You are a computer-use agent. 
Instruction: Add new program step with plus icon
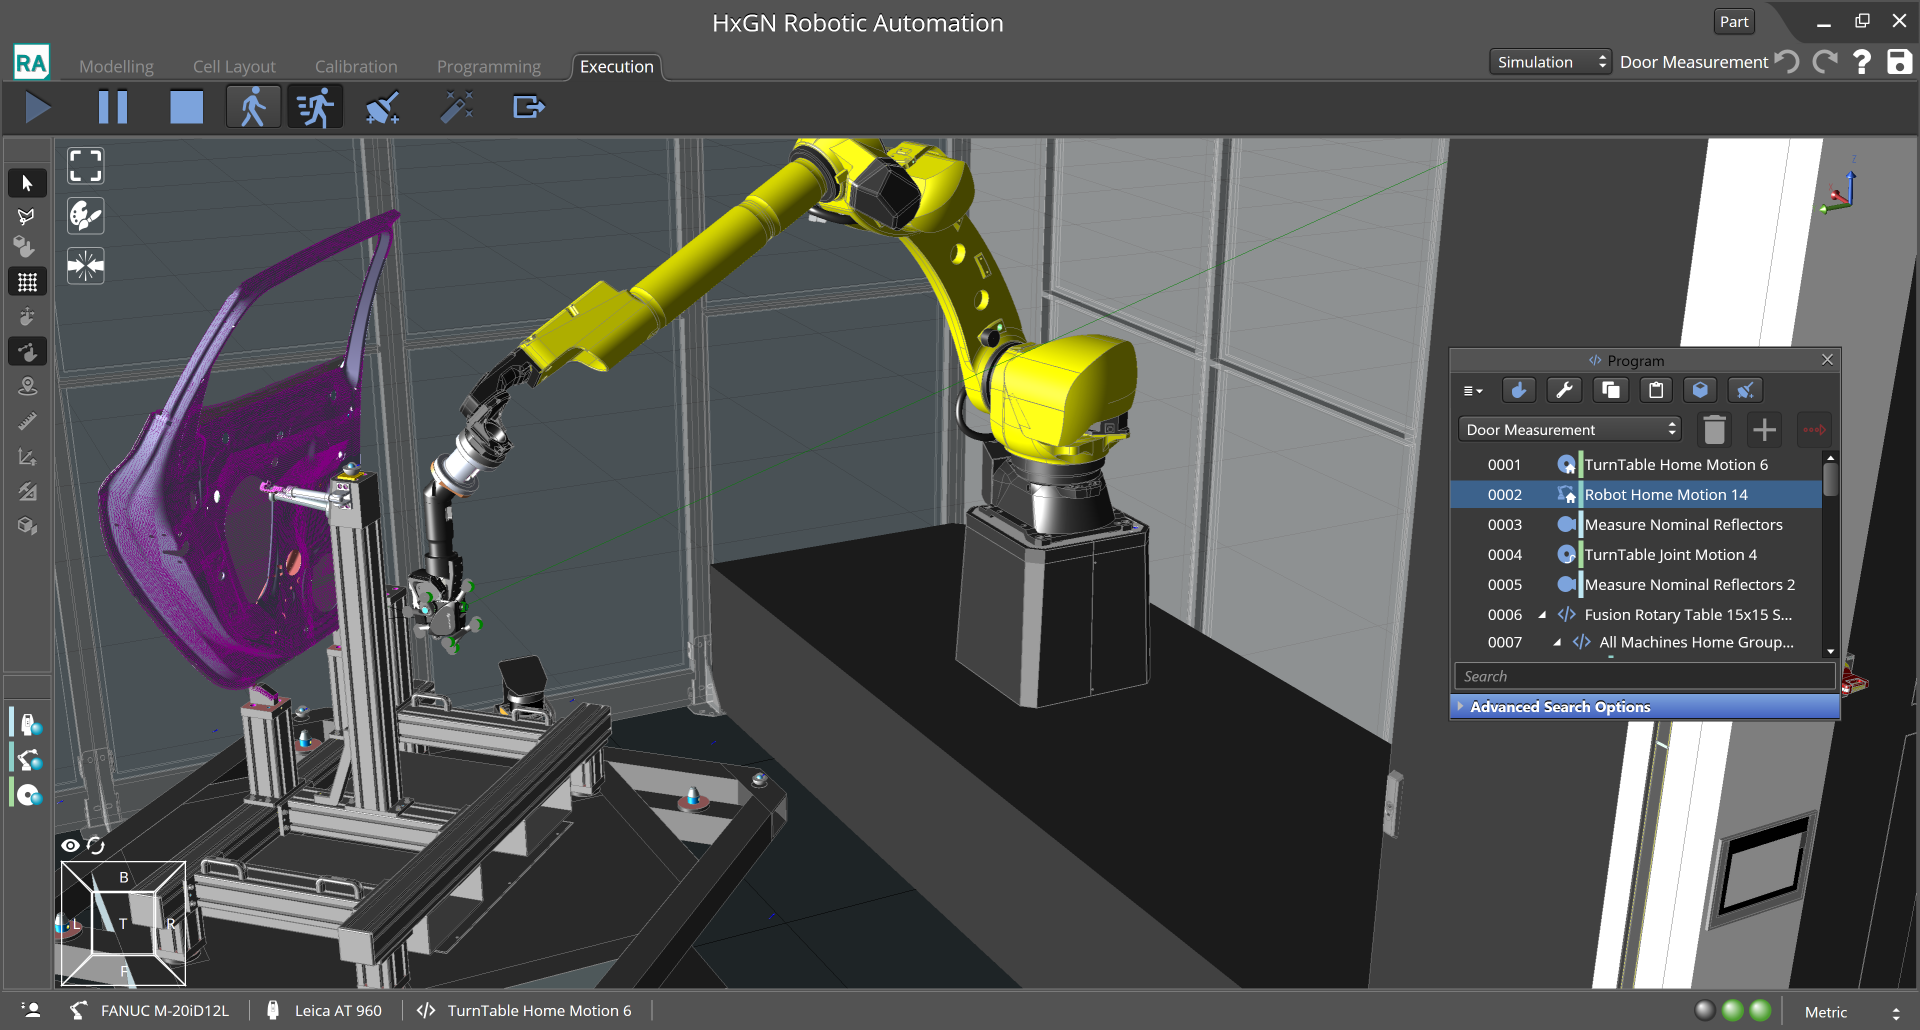[x=1764, y=430]
